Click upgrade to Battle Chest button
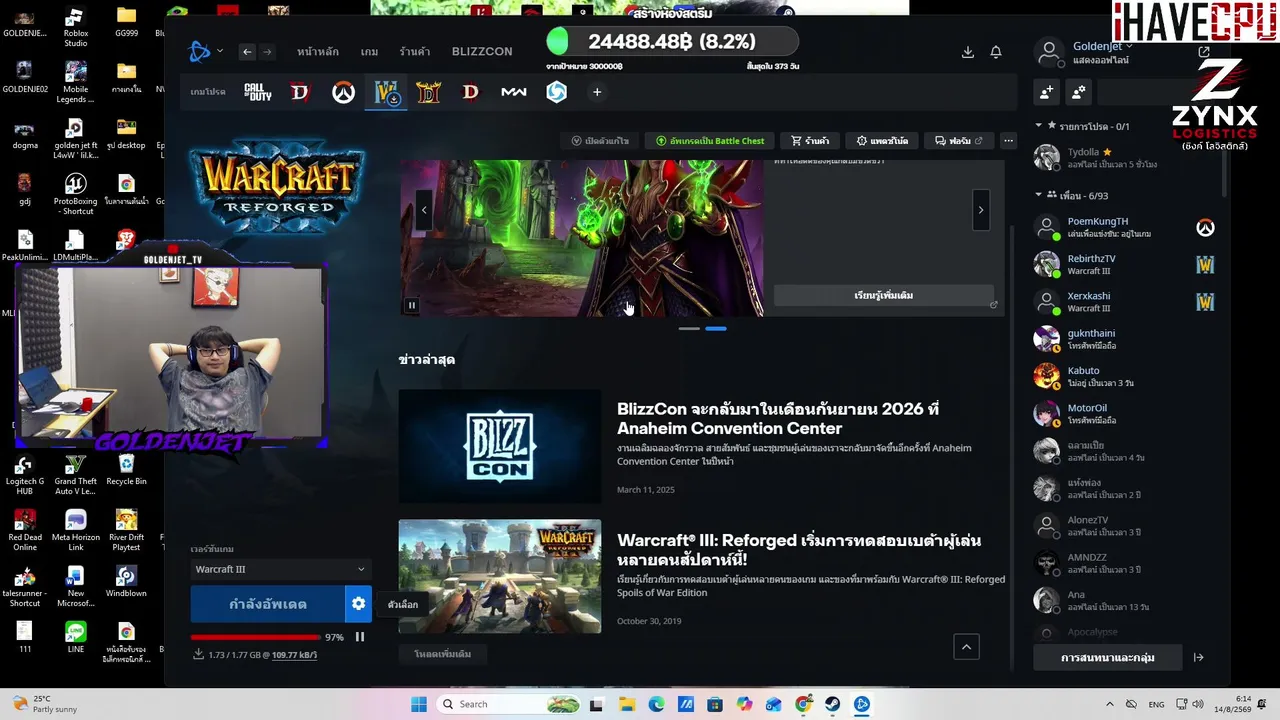 (710, 141)
